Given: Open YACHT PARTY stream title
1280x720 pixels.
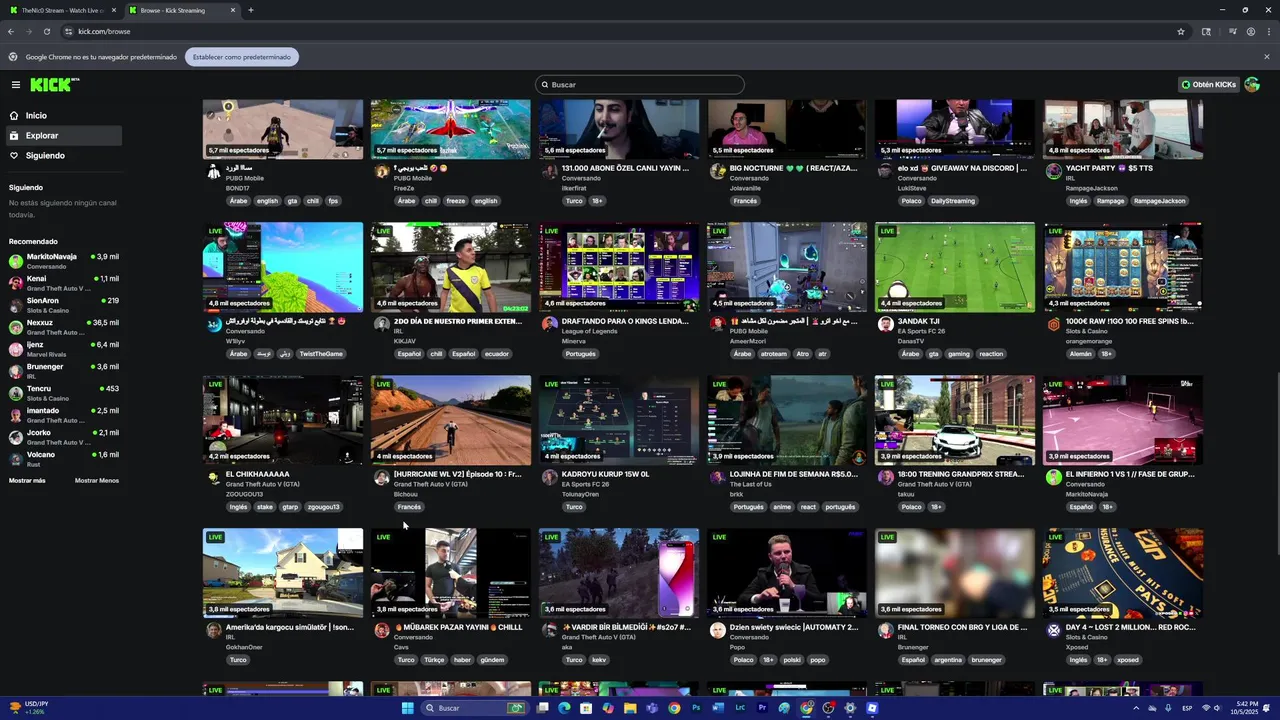Looking at the screenshot, I should point(1109,168).
